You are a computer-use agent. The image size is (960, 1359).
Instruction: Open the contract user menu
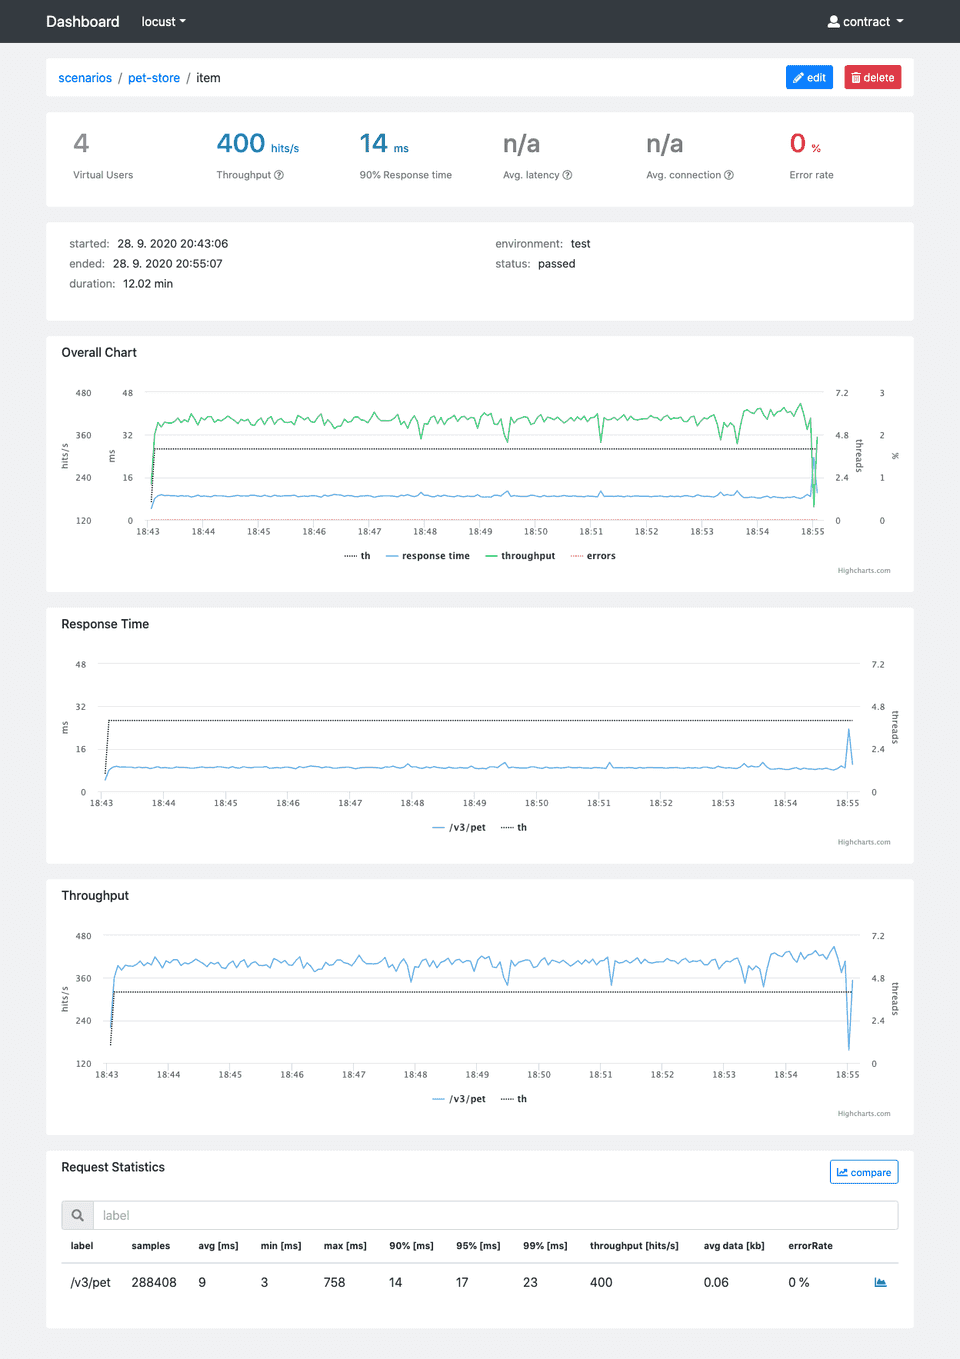point(865,21)
